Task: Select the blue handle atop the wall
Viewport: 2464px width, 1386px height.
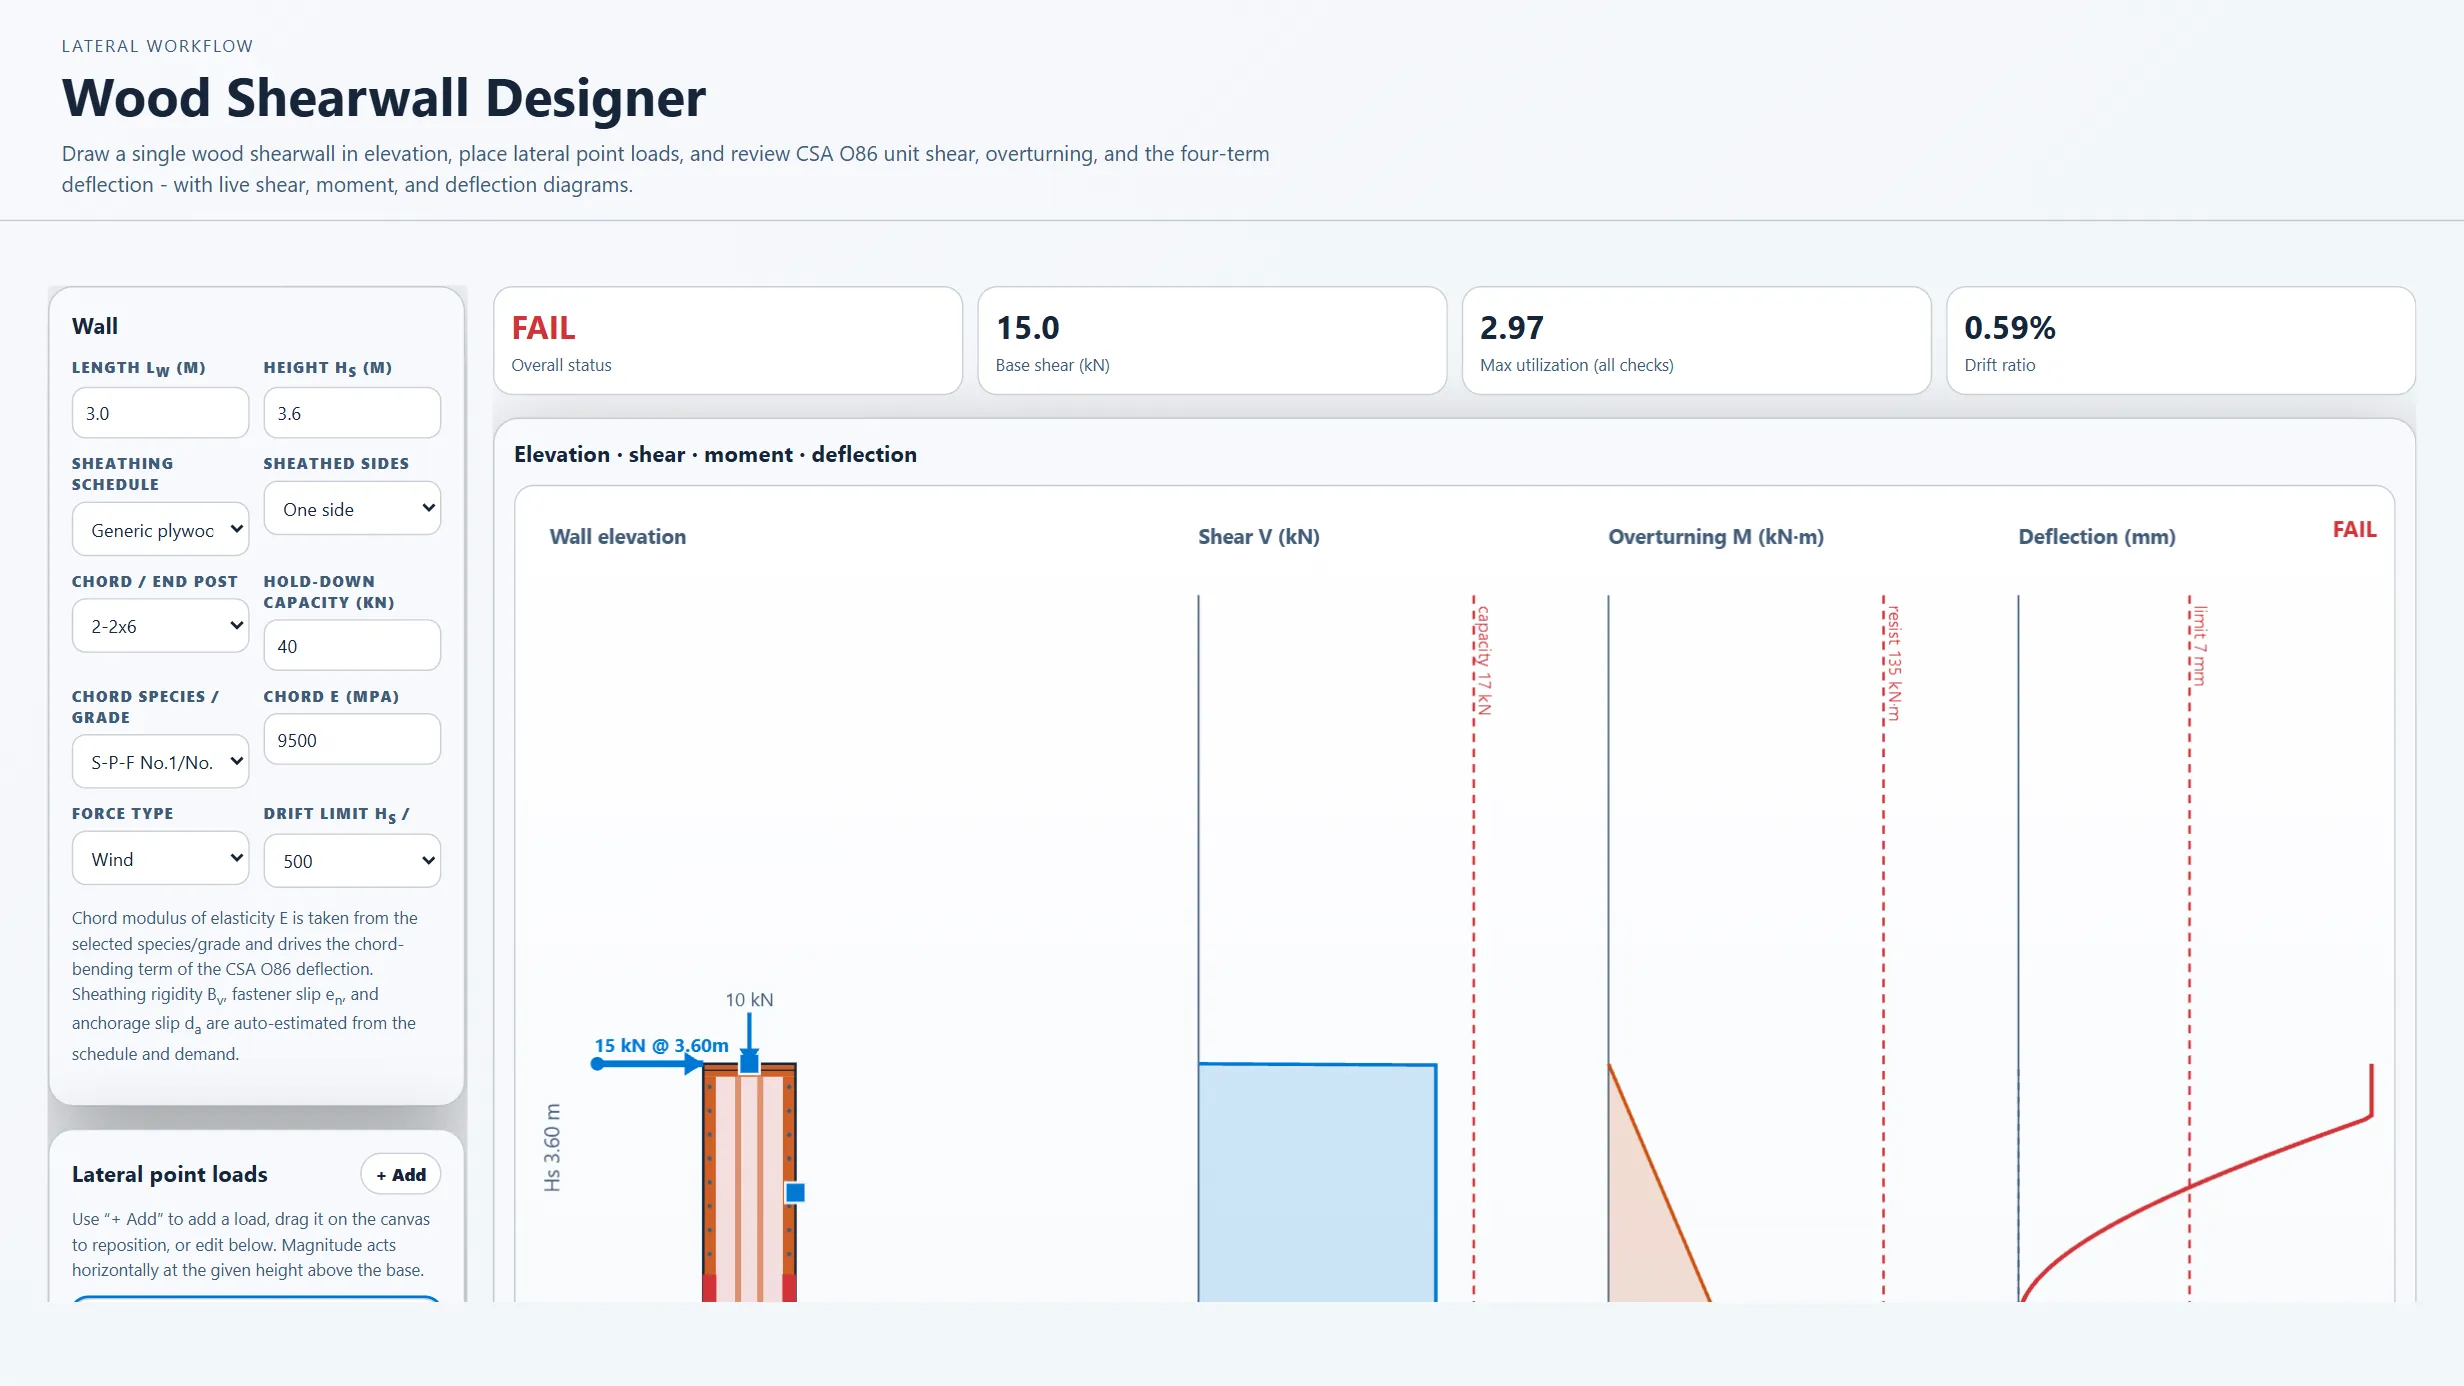Action: point(749,1063)
